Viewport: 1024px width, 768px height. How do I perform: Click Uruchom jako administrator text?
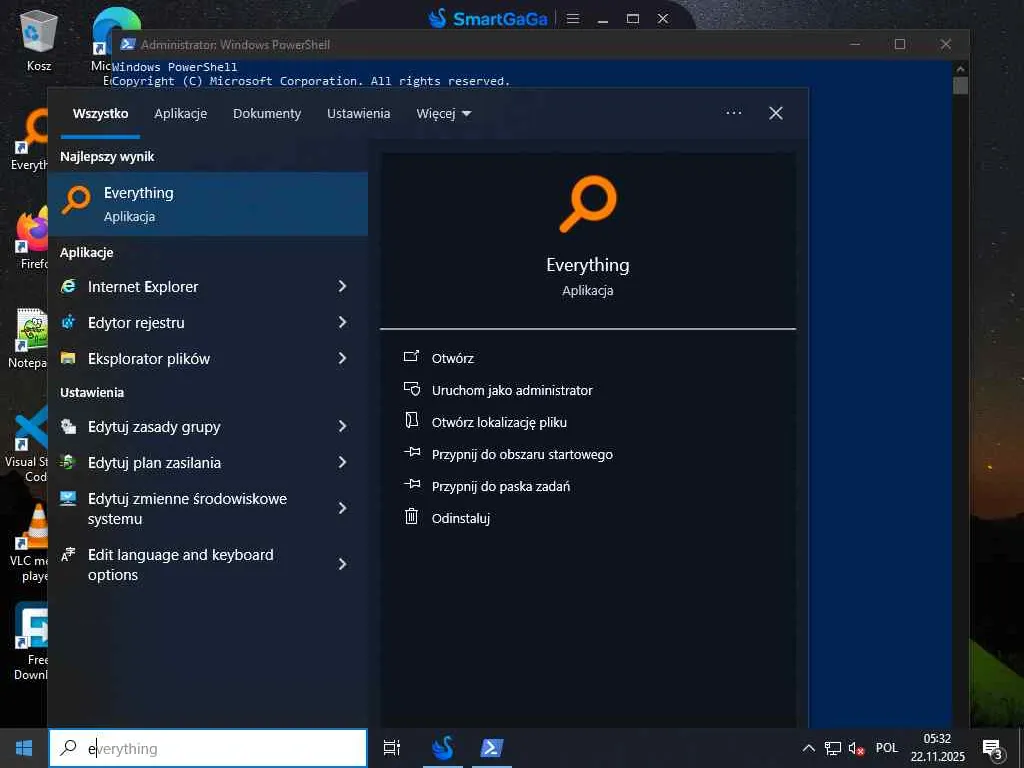click(x=512, y=390)
